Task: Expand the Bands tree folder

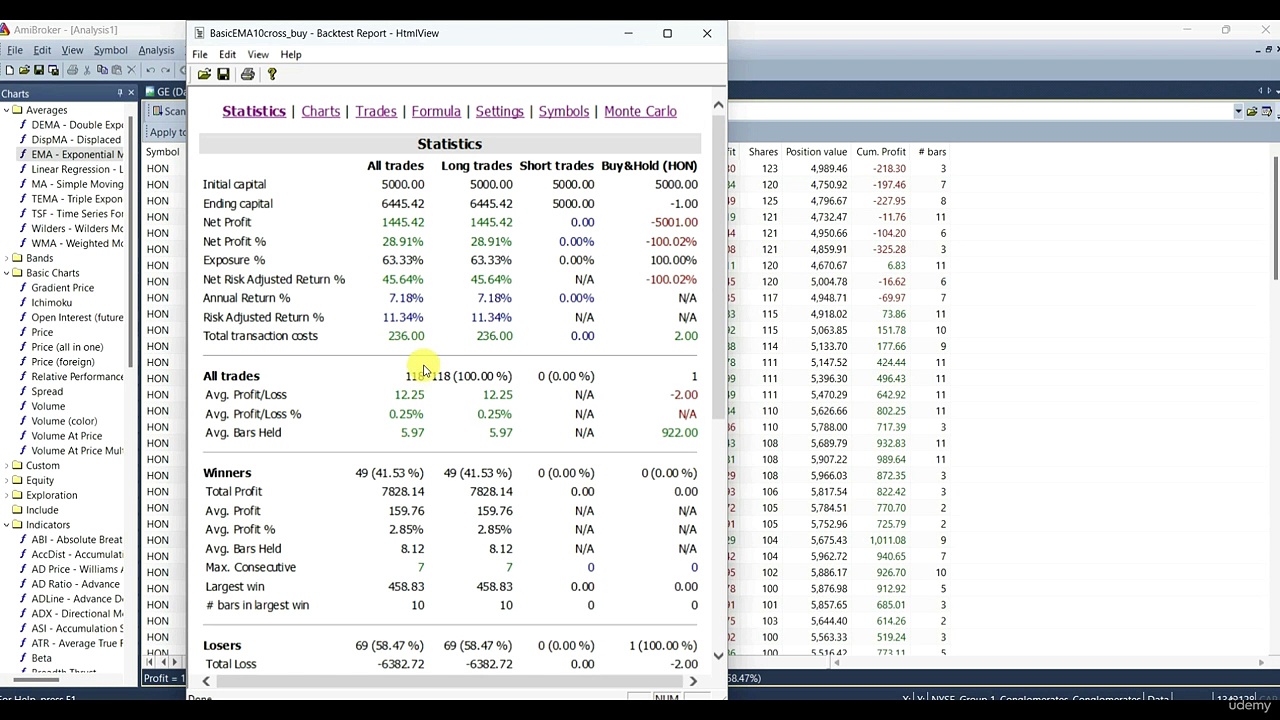Action: point(5,258)
